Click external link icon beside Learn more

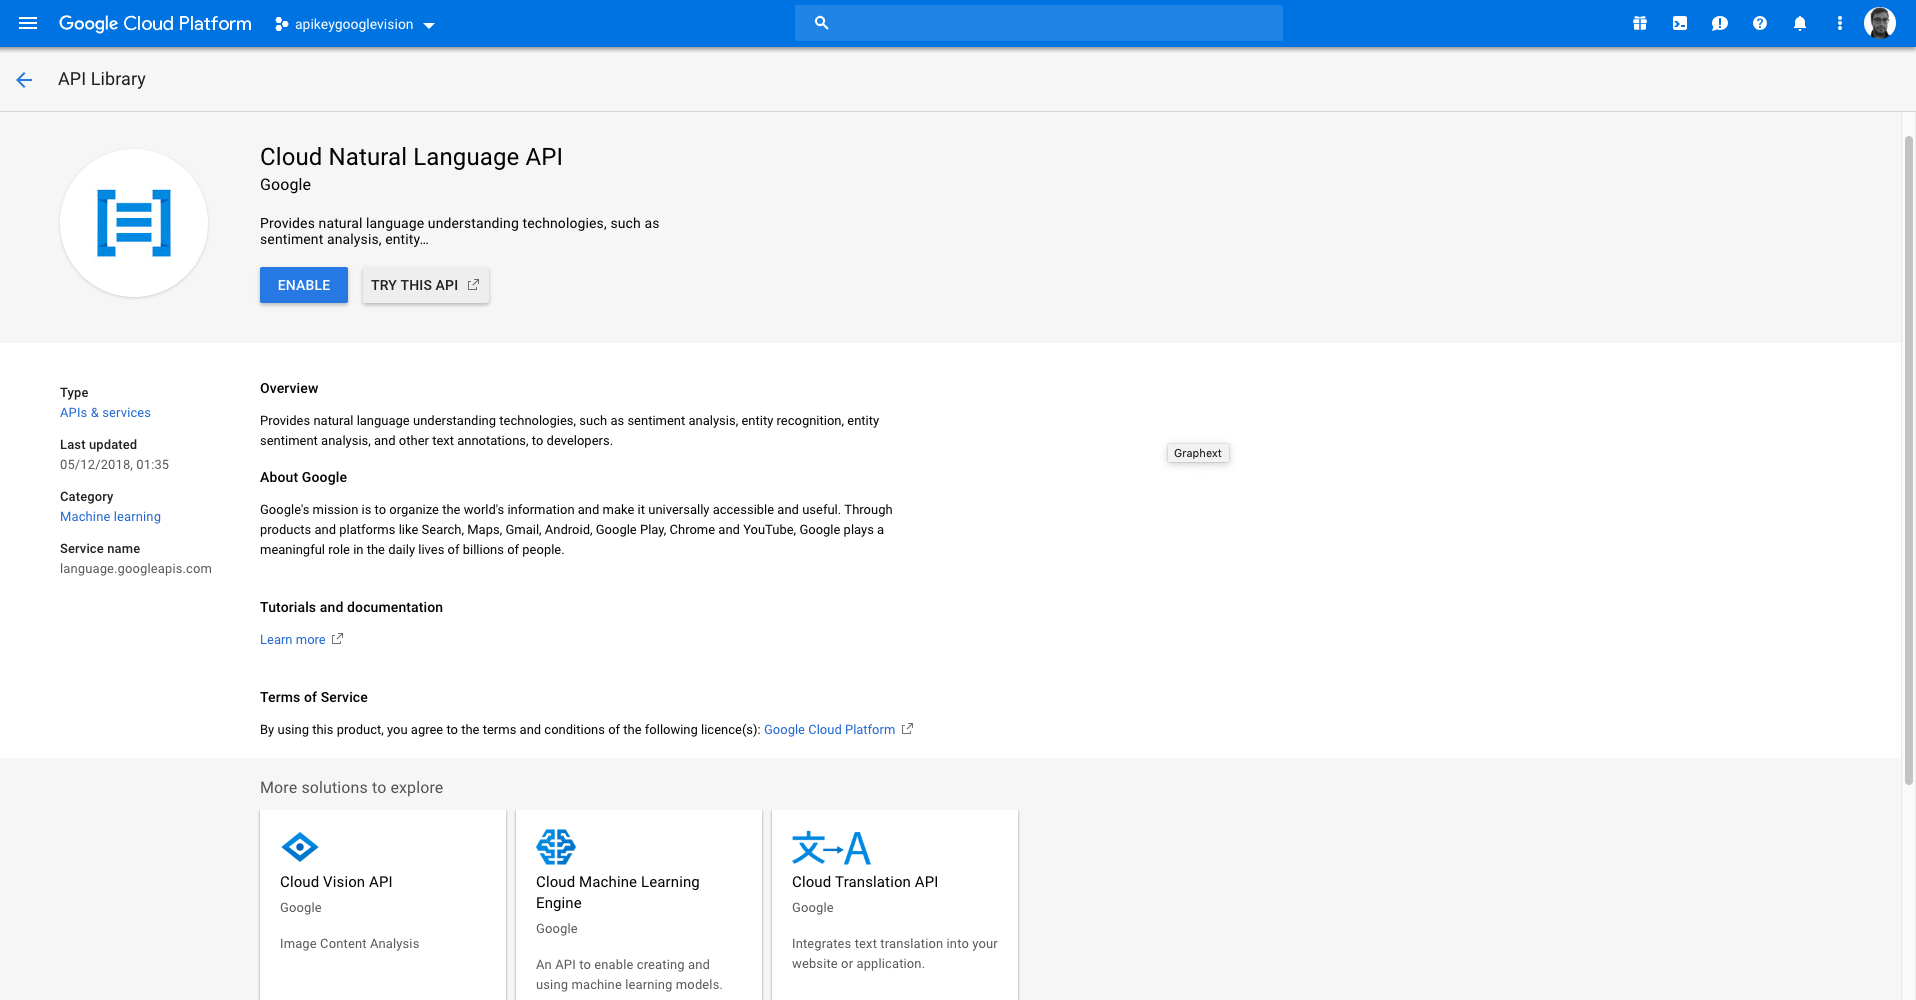pyautogui.click(x=337, y=639)
